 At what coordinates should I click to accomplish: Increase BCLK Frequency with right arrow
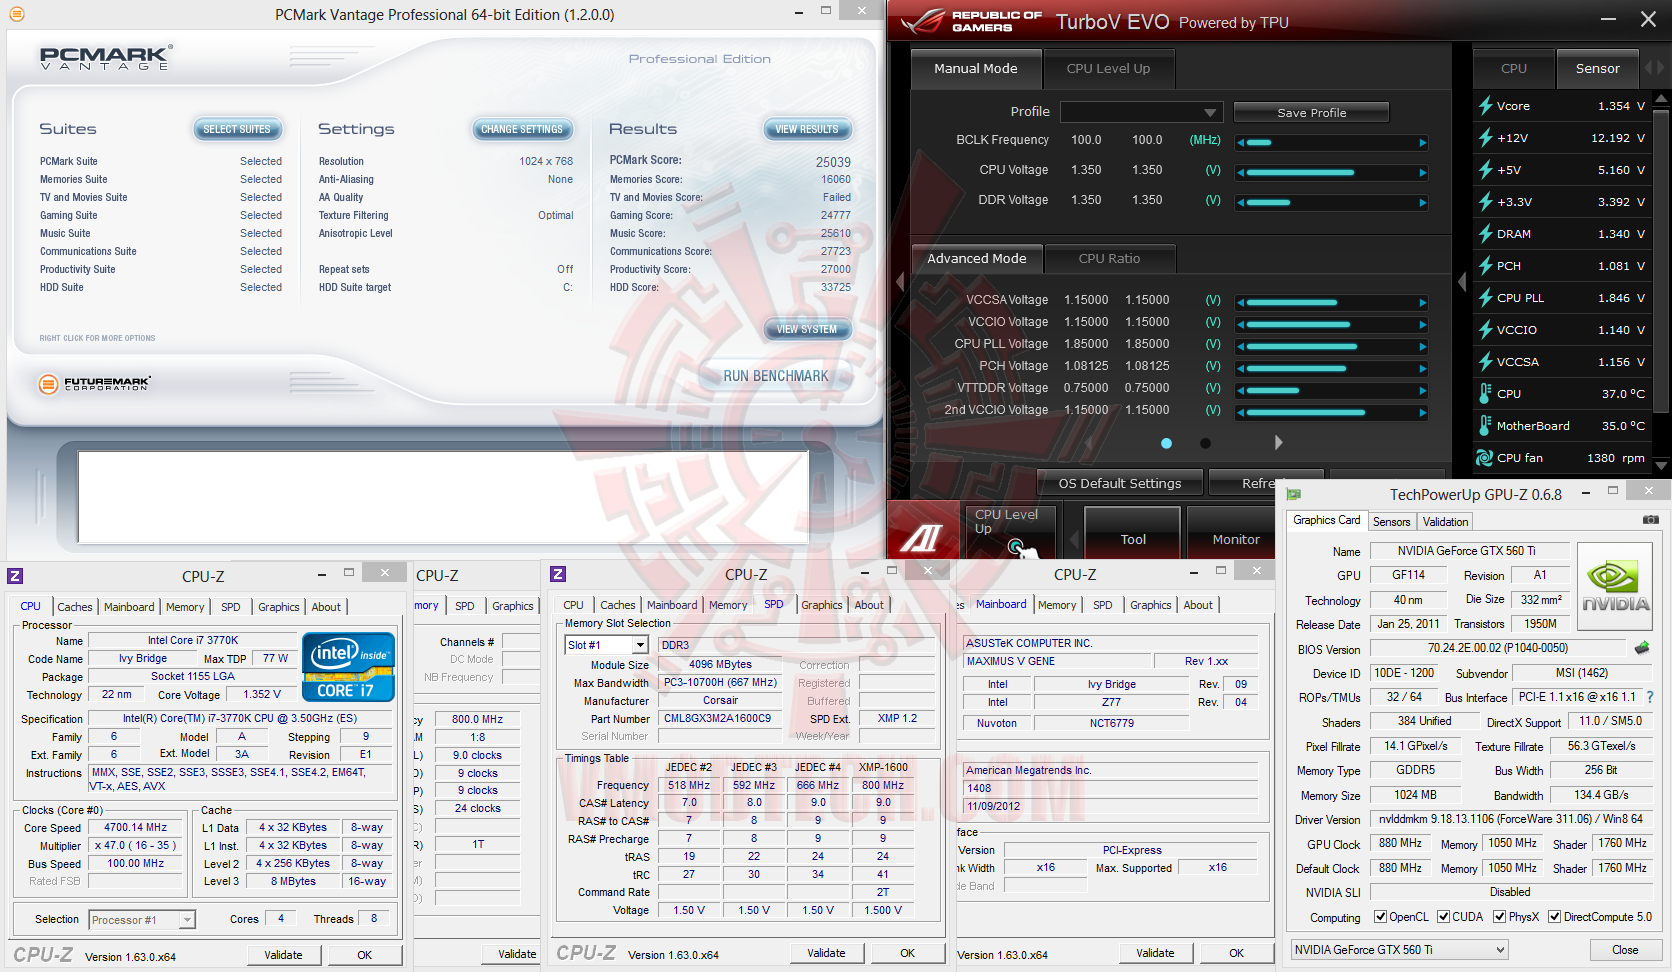pos(1422,143)
